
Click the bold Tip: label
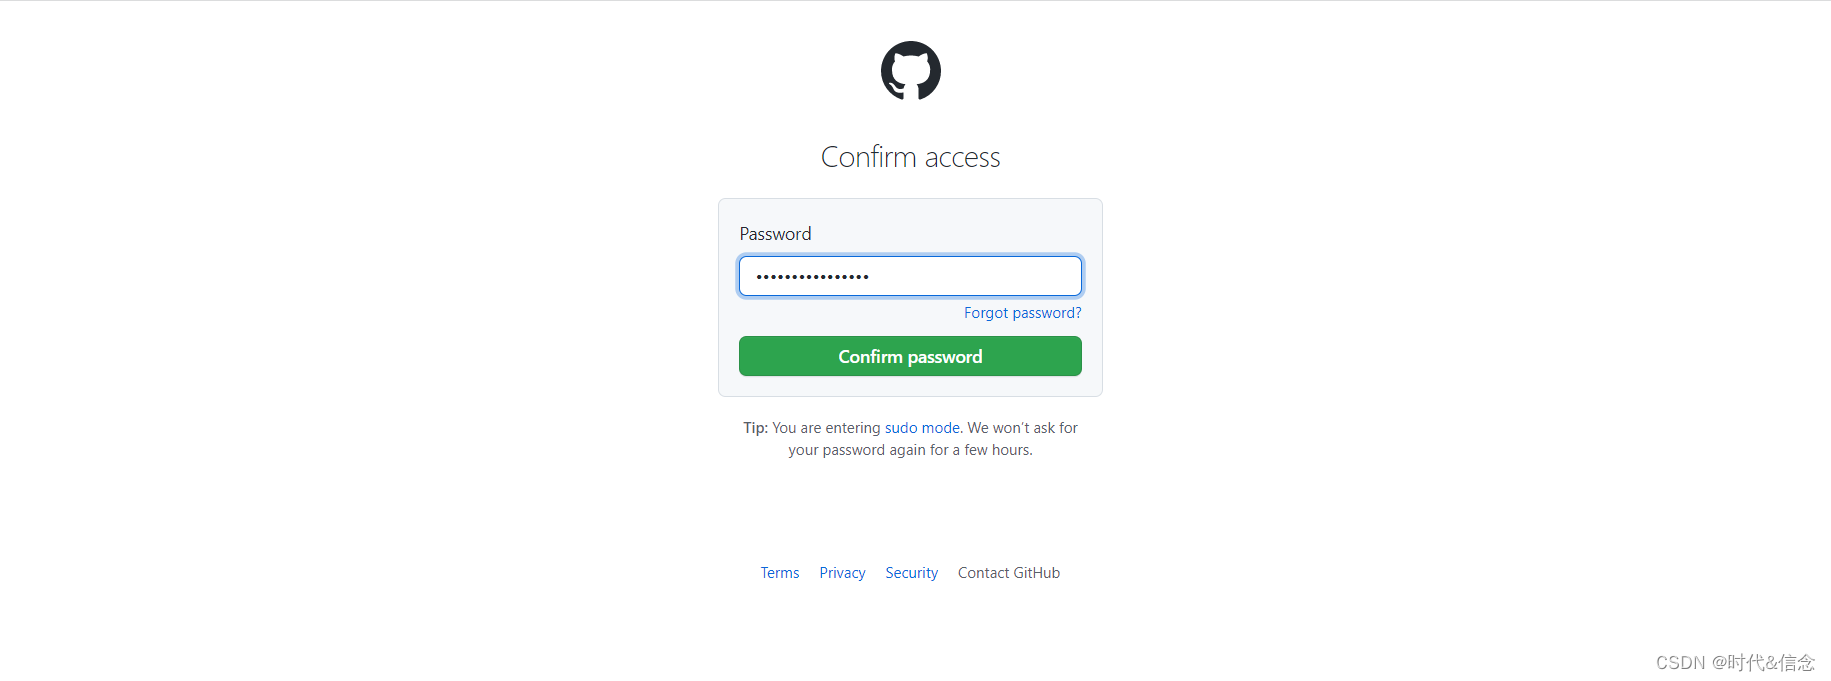point(755,428)
